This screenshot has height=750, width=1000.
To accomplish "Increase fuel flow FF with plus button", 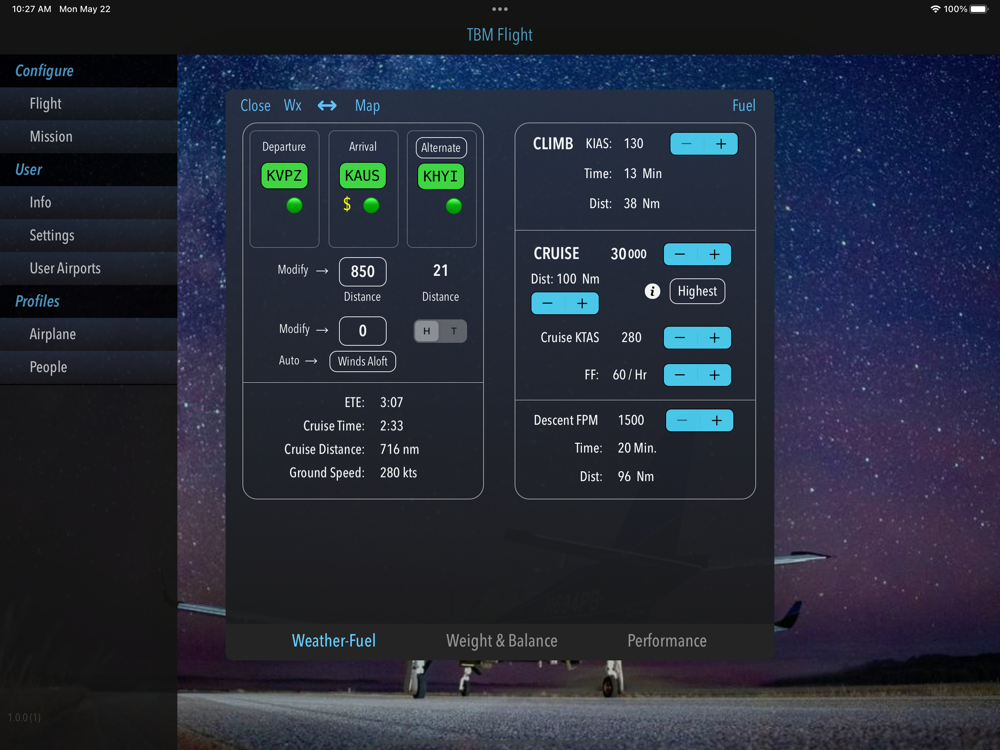I will click(714, 375).
